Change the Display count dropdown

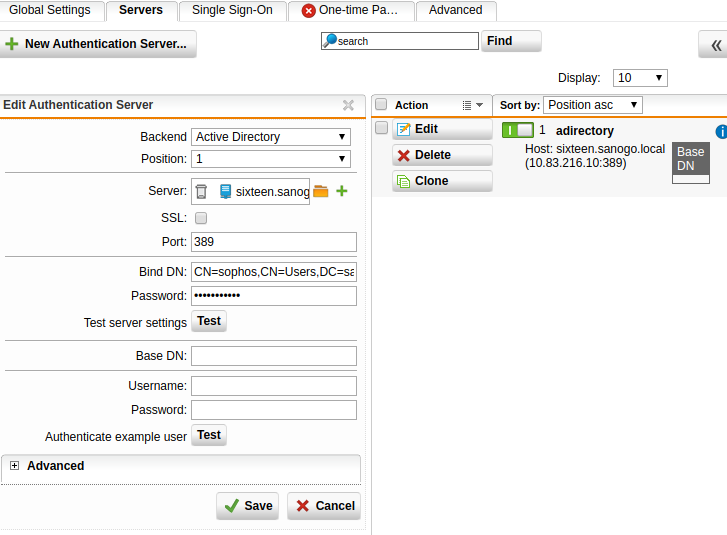coord(640,78)
